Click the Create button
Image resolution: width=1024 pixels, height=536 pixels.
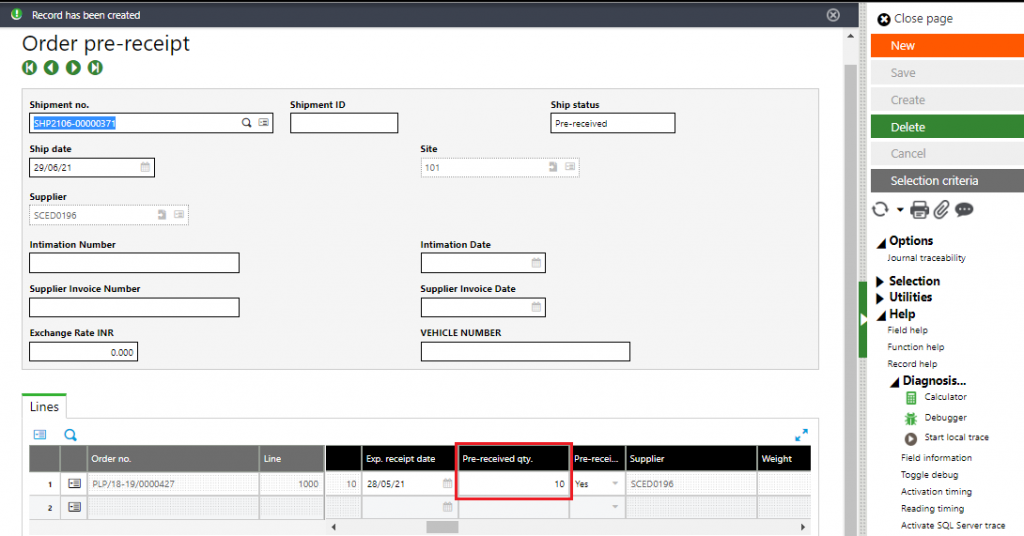tap(947, 100)
